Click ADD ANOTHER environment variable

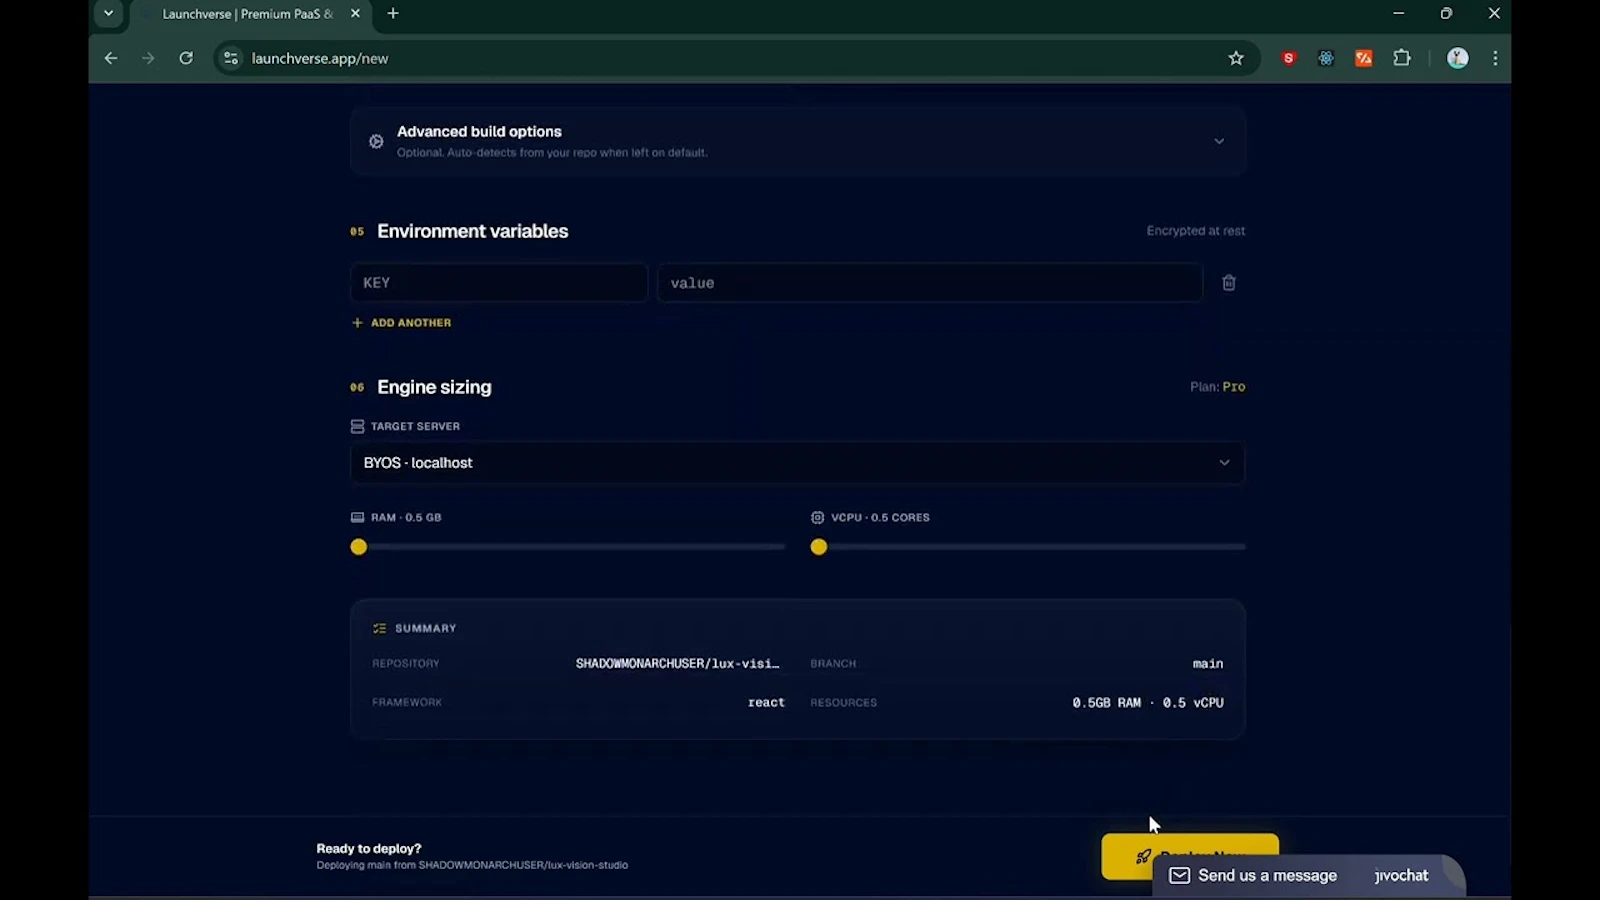(402, 323)
